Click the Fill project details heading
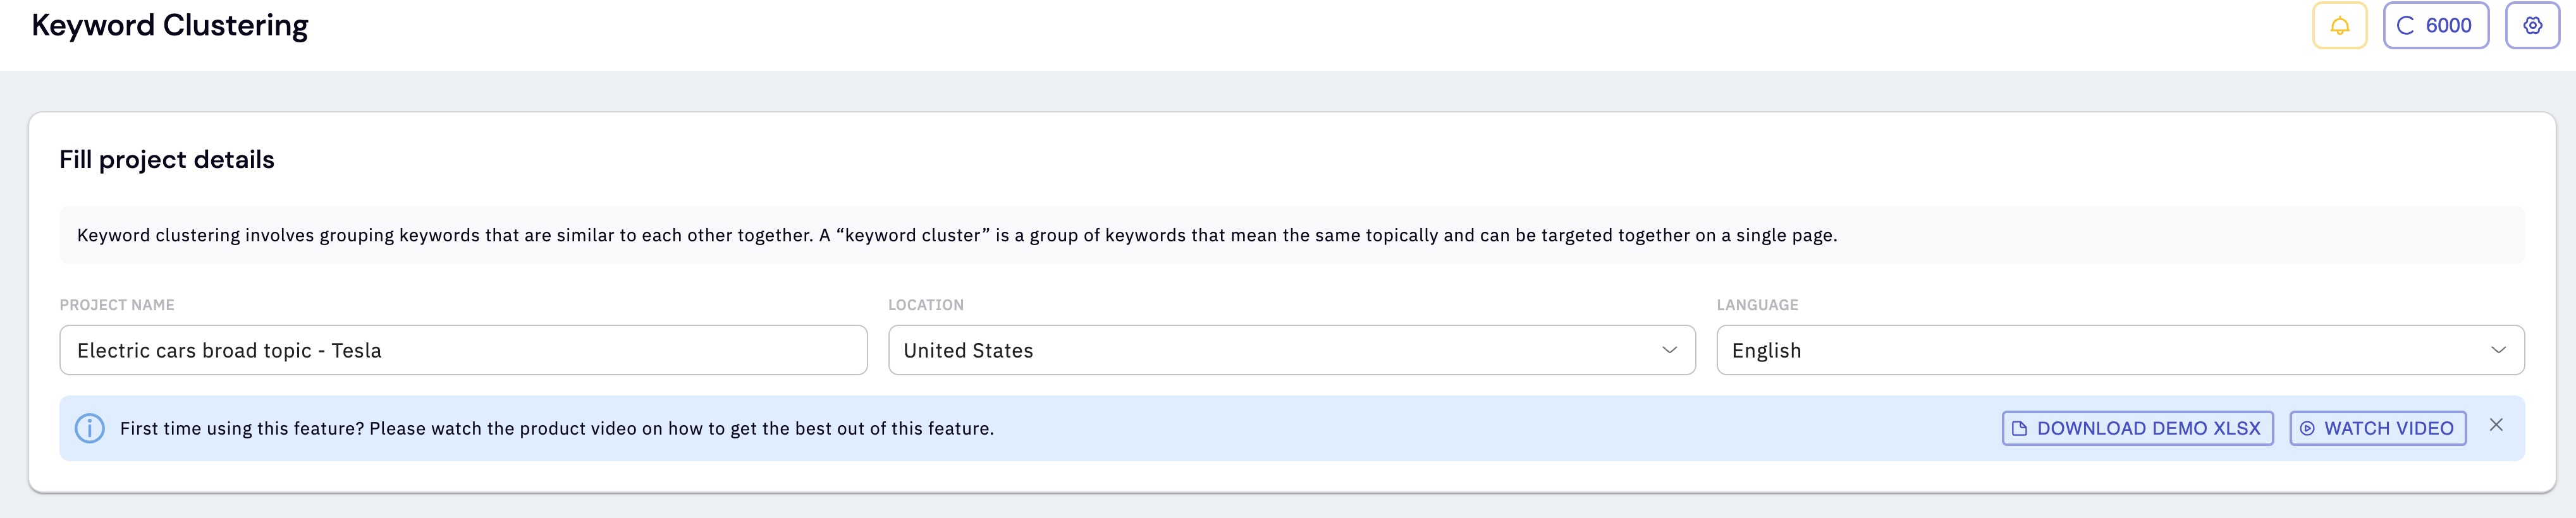Viewport: 2576px width, 518px height. pos(167,160)
